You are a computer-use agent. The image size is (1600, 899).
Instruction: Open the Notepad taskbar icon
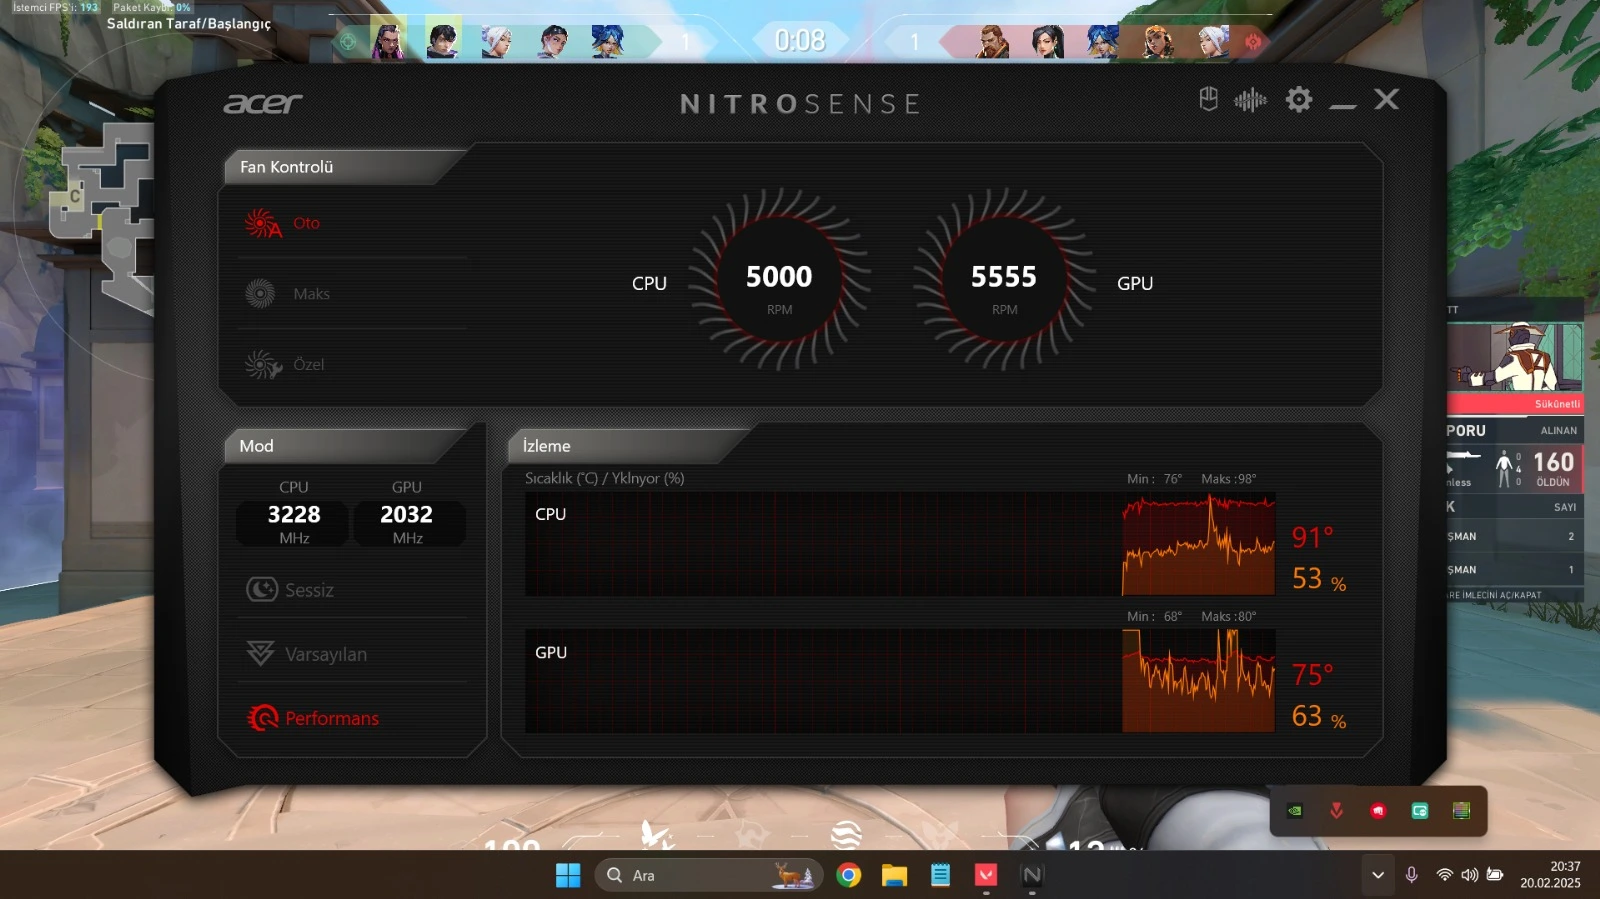pos(940,875)
